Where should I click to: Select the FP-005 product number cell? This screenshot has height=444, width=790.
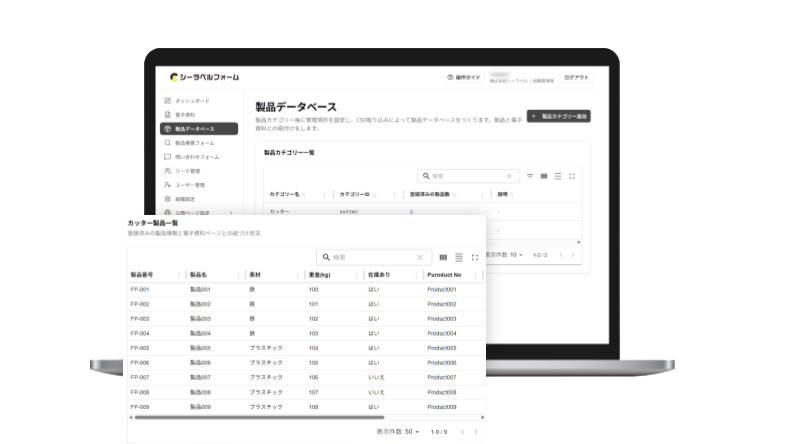(140, 348)
